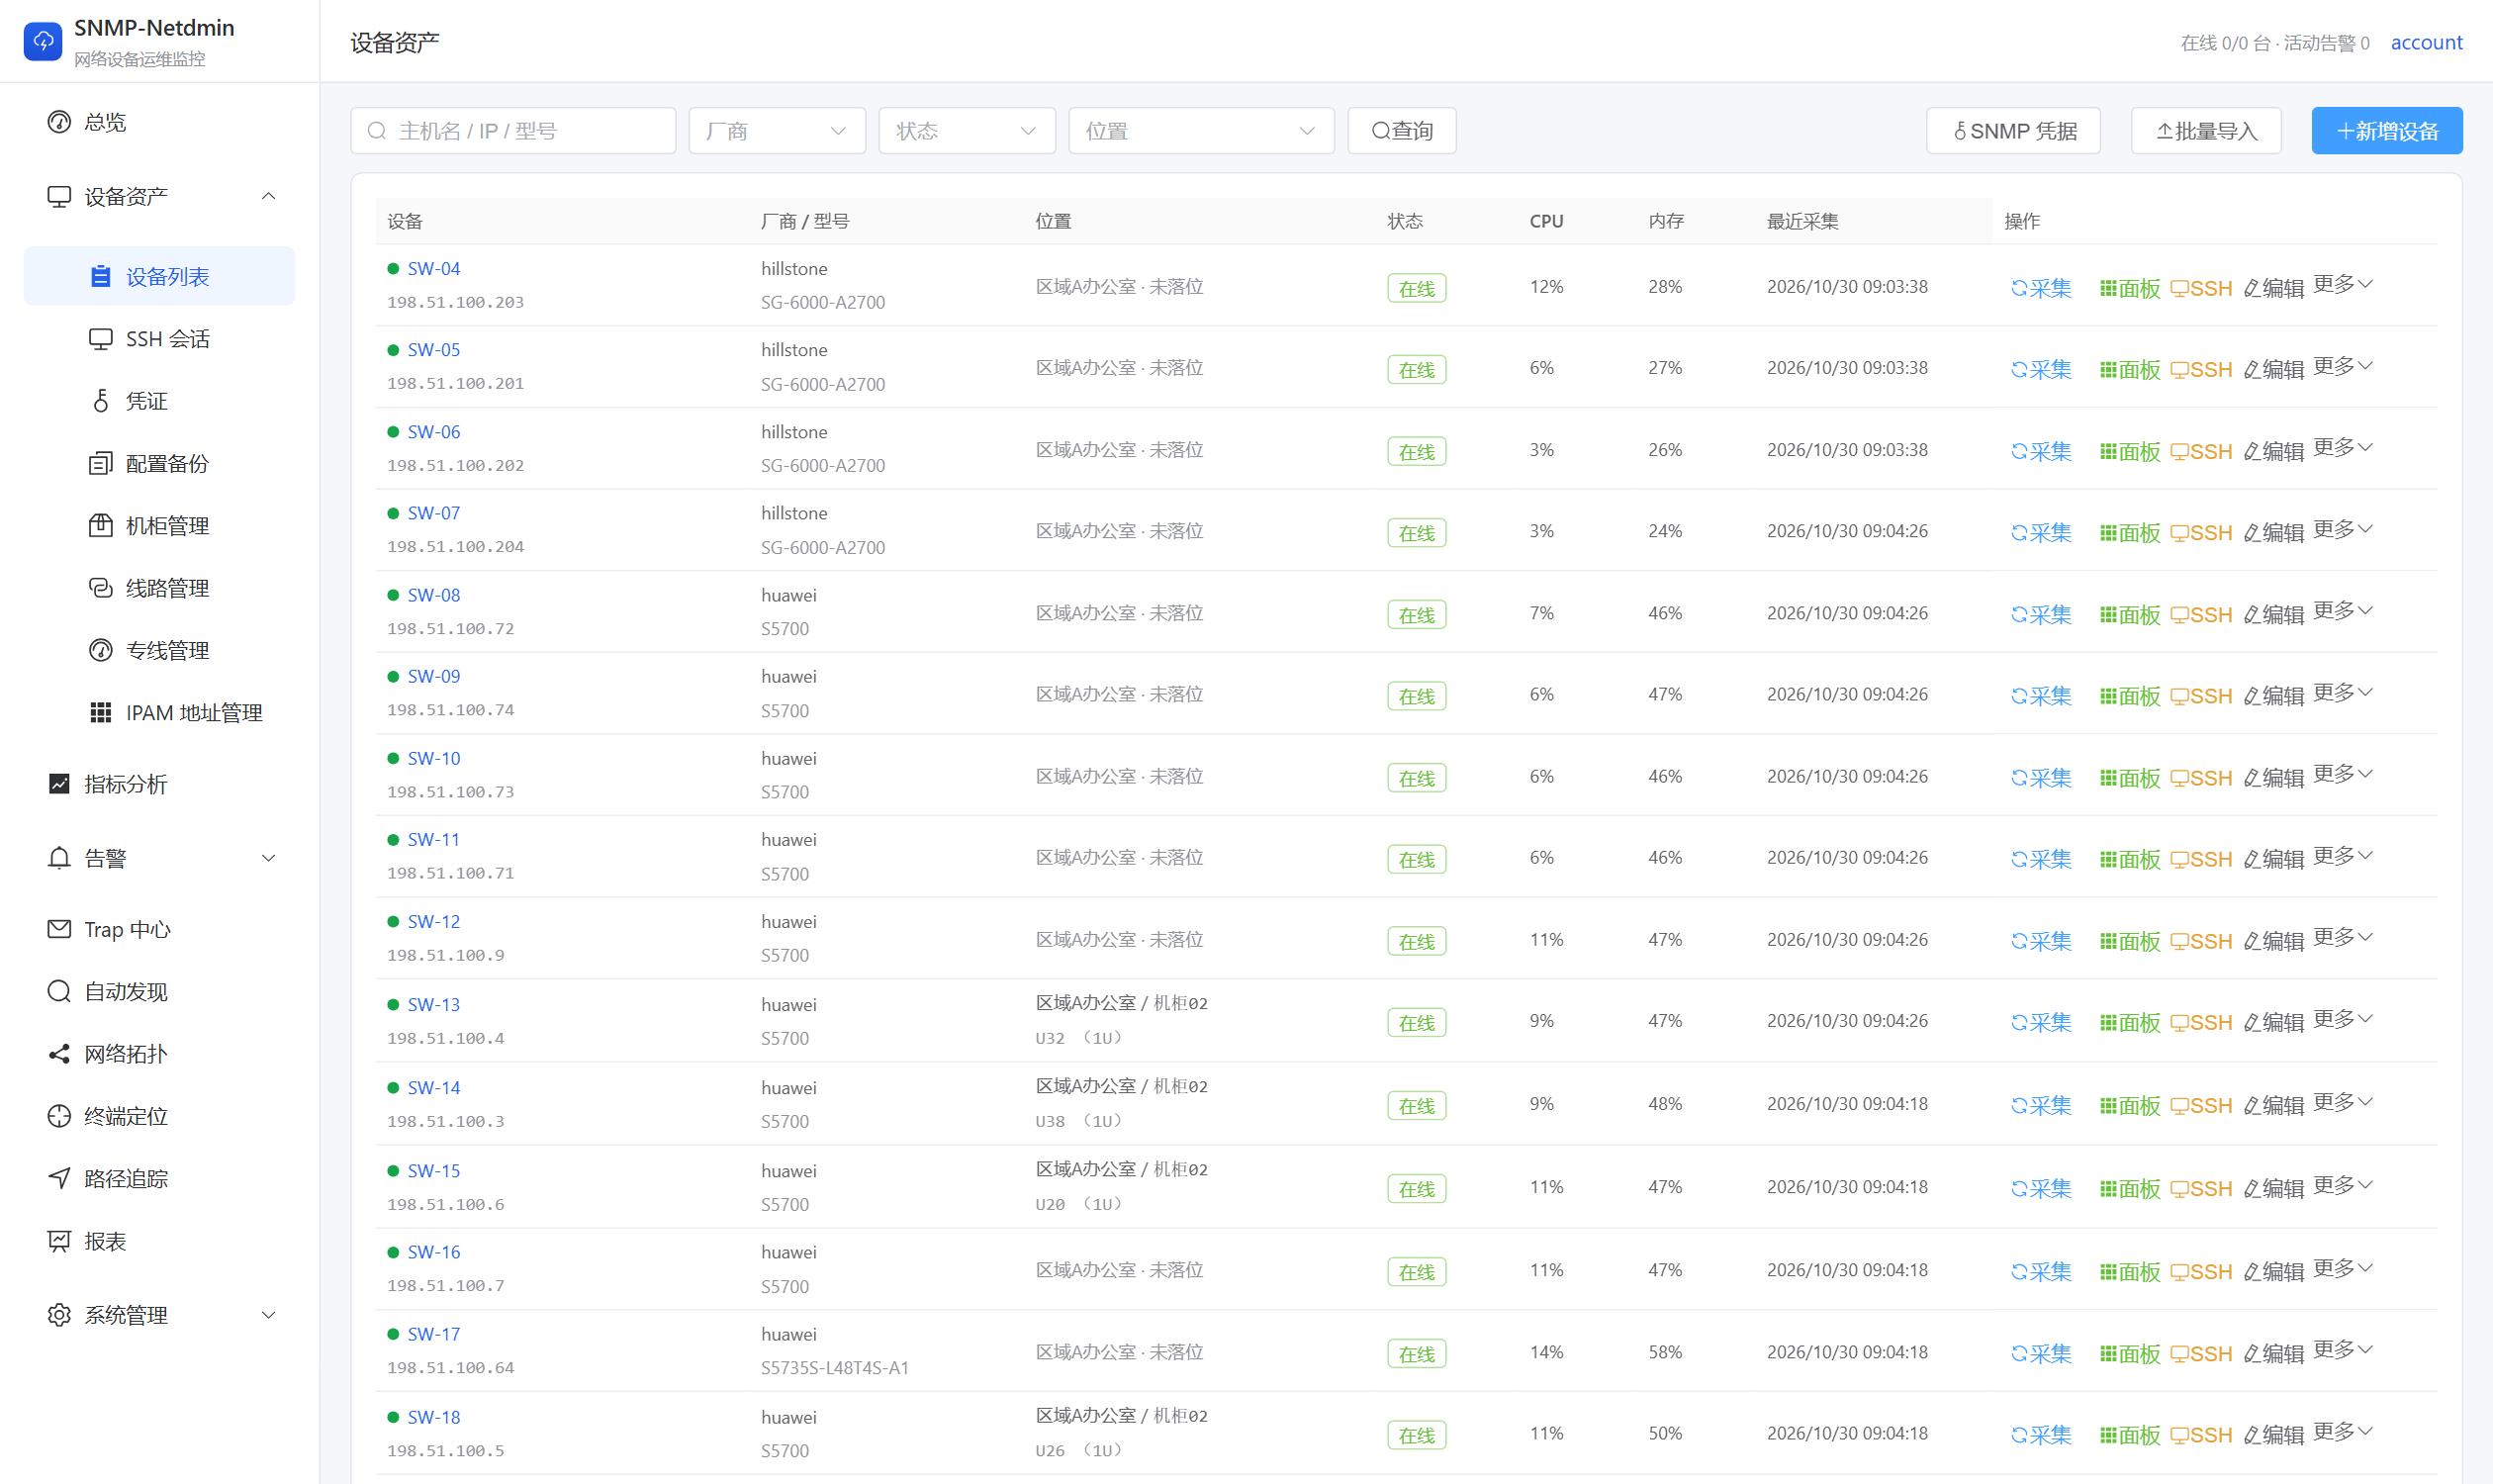This screenshot has width=2493, height=1484.
Task: Open 更多 menu for SW-12
Action: (2342, 937)
